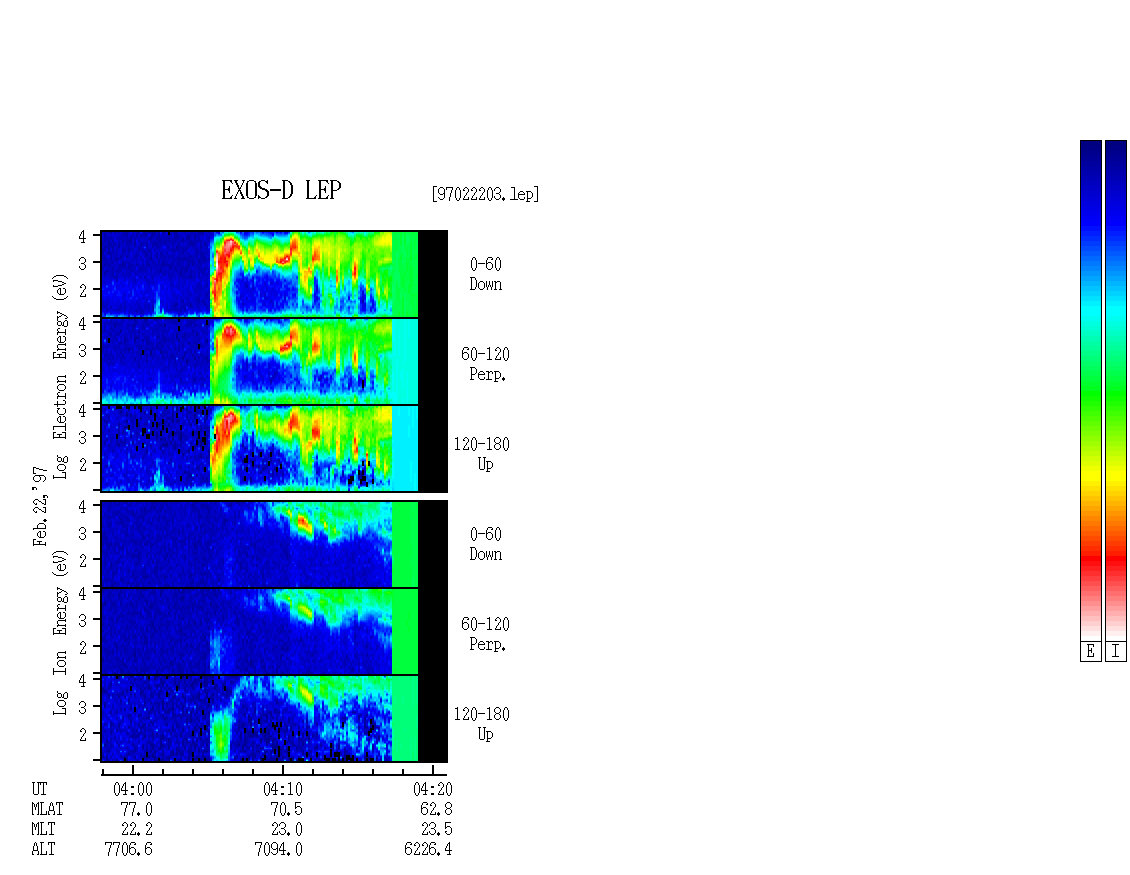This screenshot has width=1130, height=875.
Task: Click the MLT row label
Action: [x=43, y=830]
